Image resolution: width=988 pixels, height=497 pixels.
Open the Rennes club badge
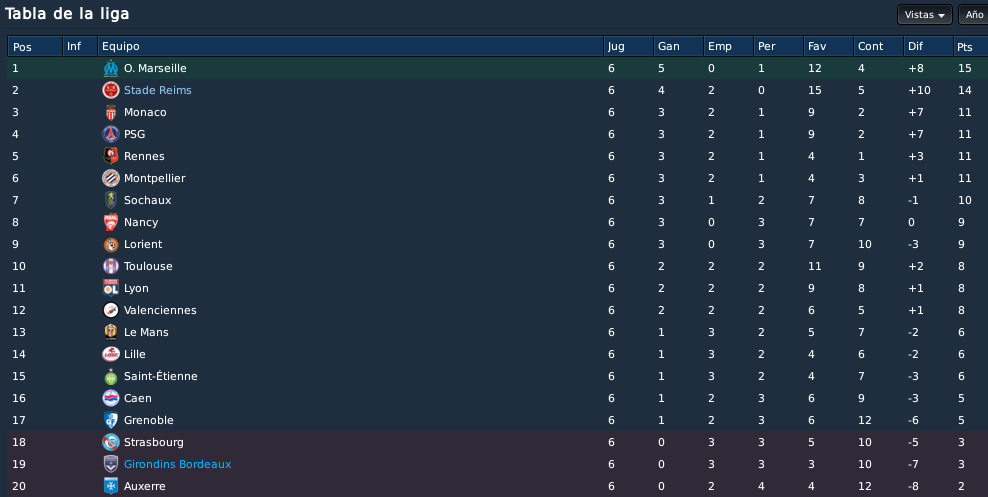pos(111,156)
